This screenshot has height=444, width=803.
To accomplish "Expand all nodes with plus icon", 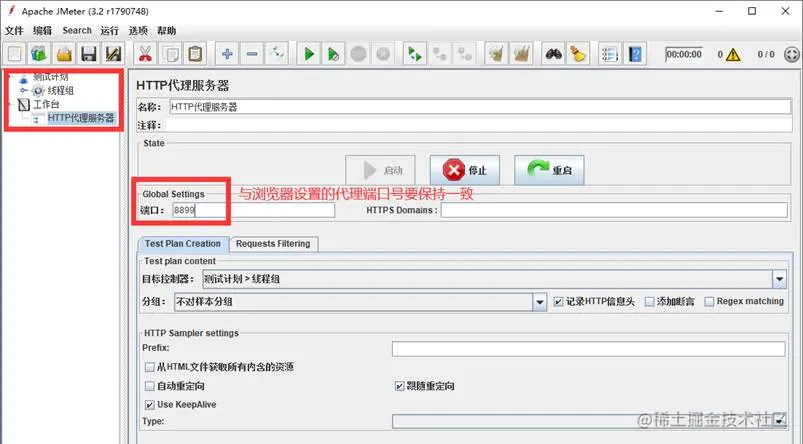I will coord(227,54).
